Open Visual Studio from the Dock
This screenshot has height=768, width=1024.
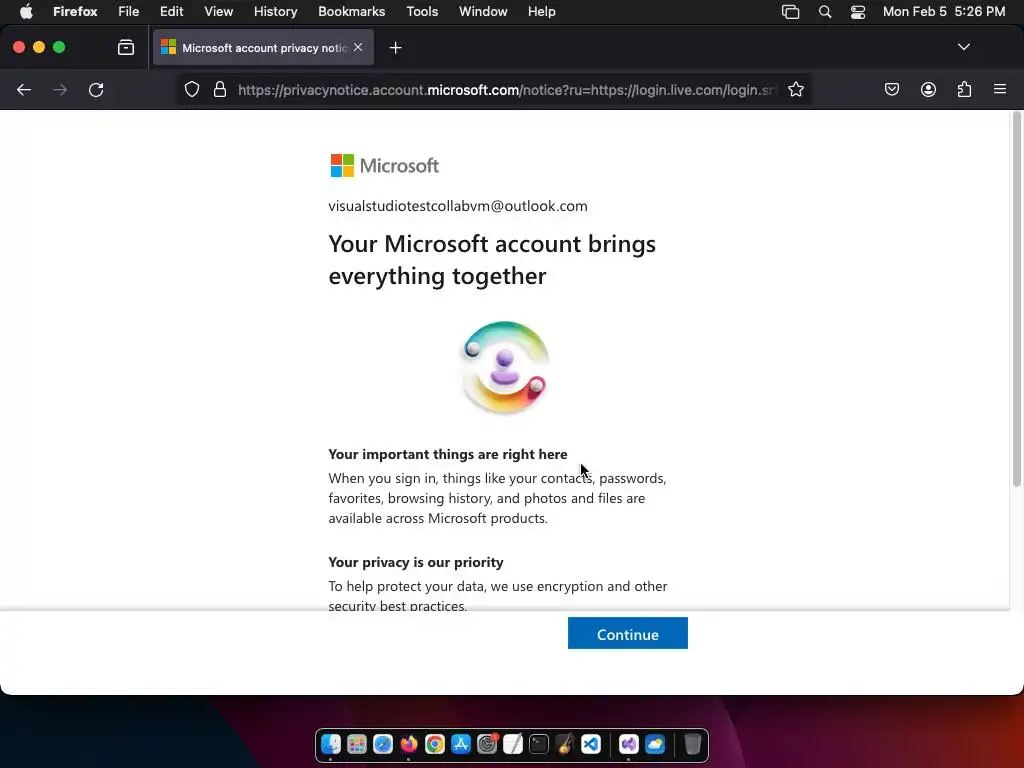[x=628, y=744]
